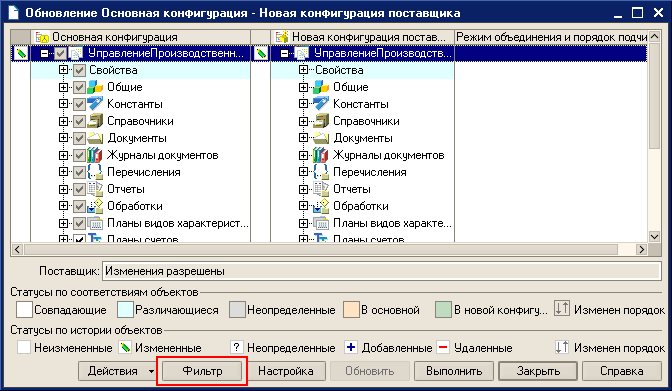Click Планы видов характеристик icon in main configuration
672x391 pixels.
pos(95,223)
